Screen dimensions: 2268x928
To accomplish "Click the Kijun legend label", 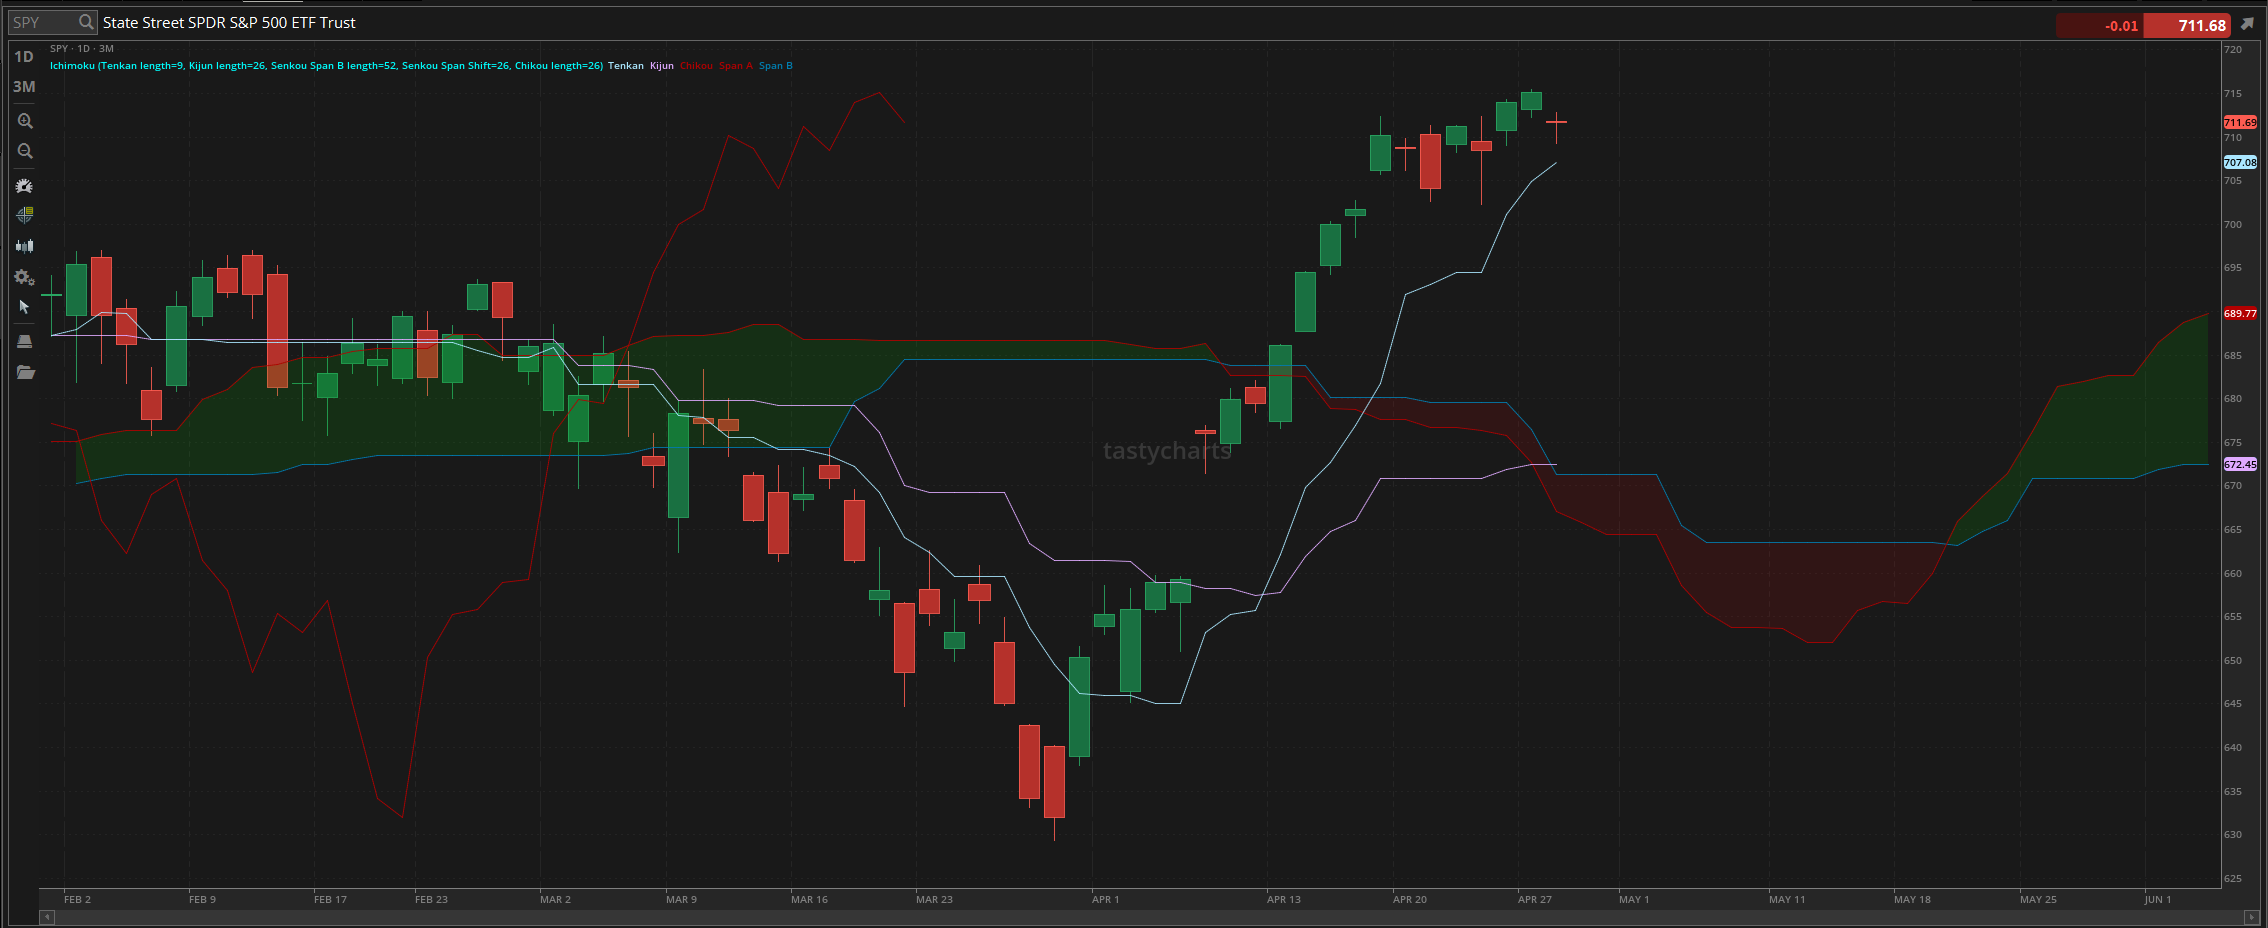I will point(662,66).
